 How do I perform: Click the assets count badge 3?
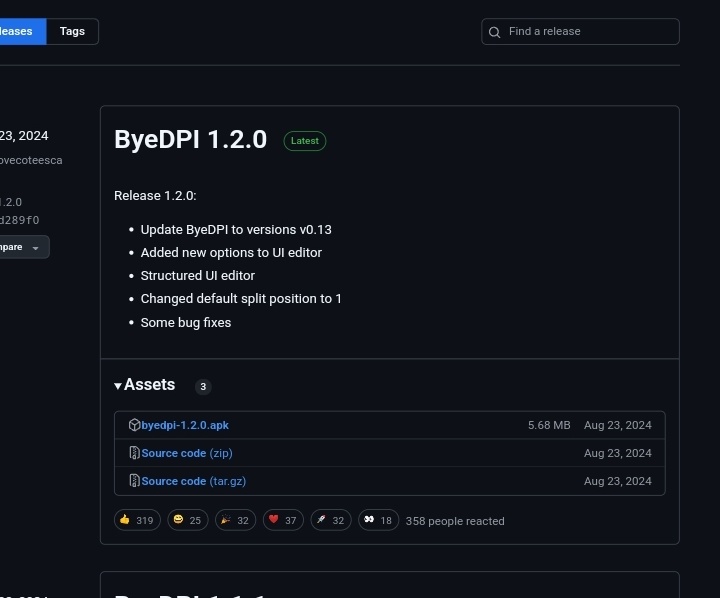203,387
